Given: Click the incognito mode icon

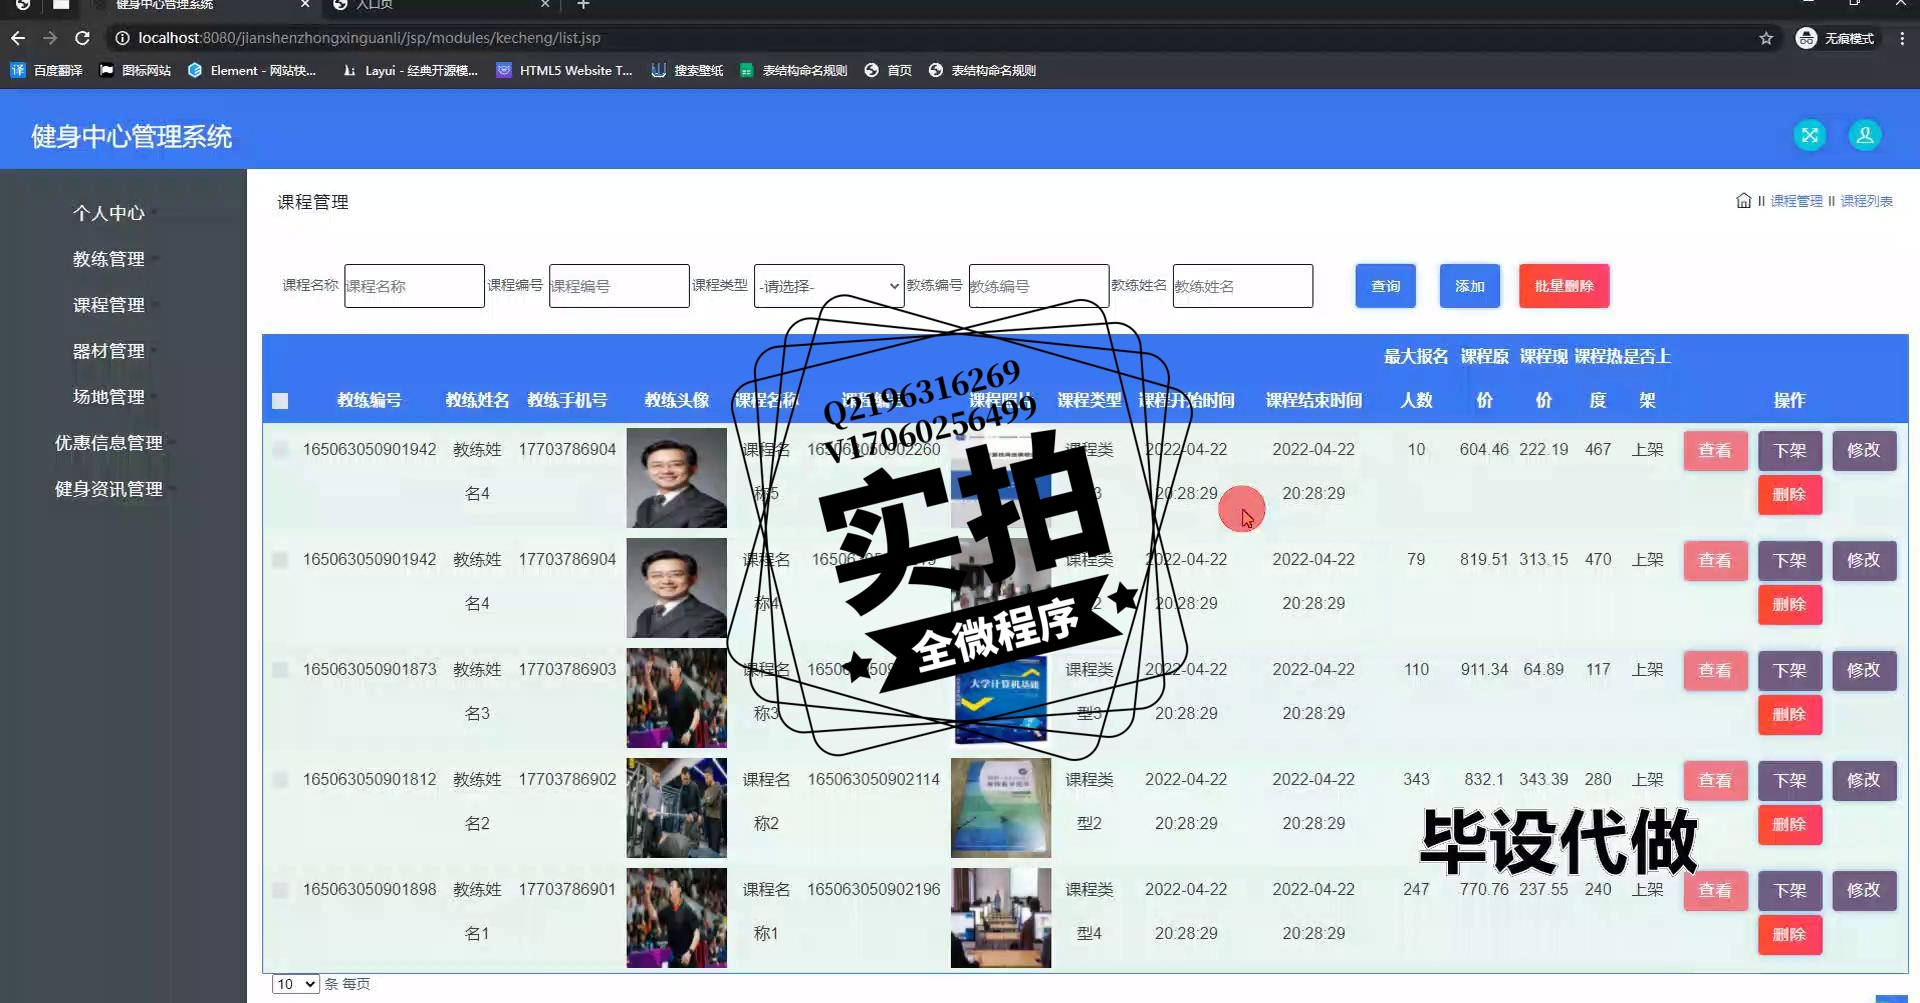Looking at the screenshot, I should pyautogui.click(x=1806, y=38).
